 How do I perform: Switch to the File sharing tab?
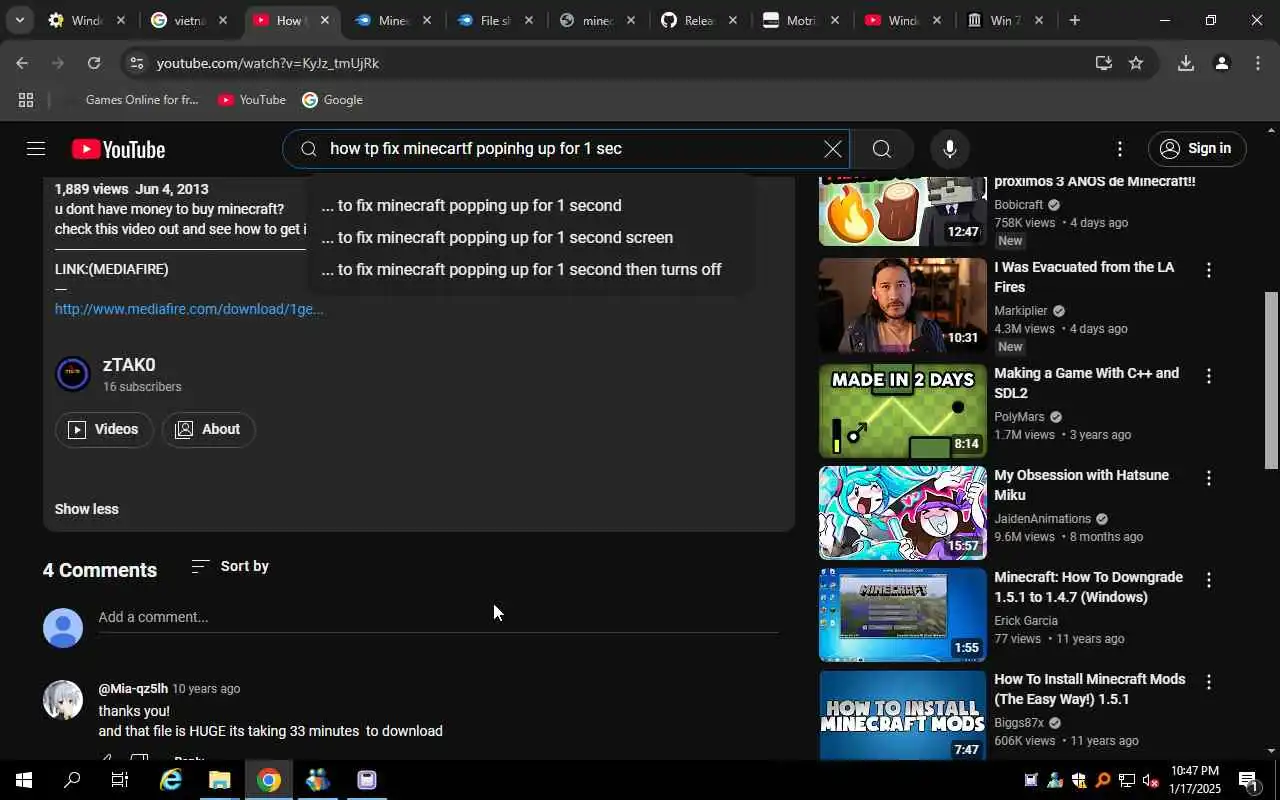(x=494, y=20)
